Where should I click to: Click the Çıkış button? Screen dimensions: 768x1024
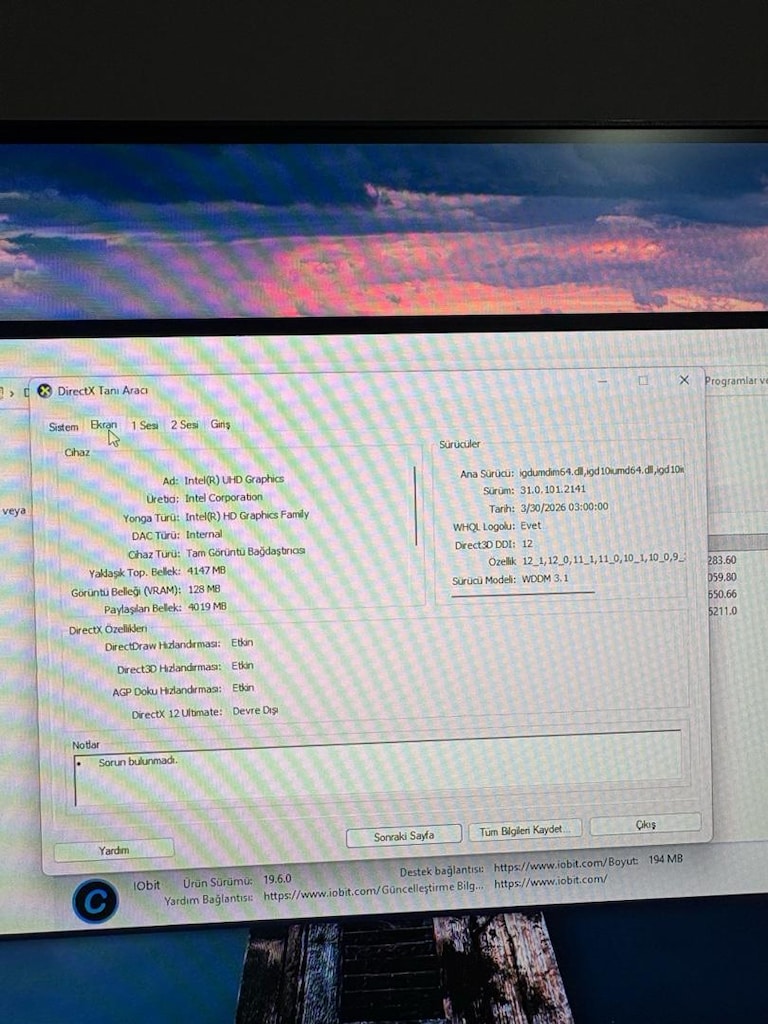click(x=645, y=824)
